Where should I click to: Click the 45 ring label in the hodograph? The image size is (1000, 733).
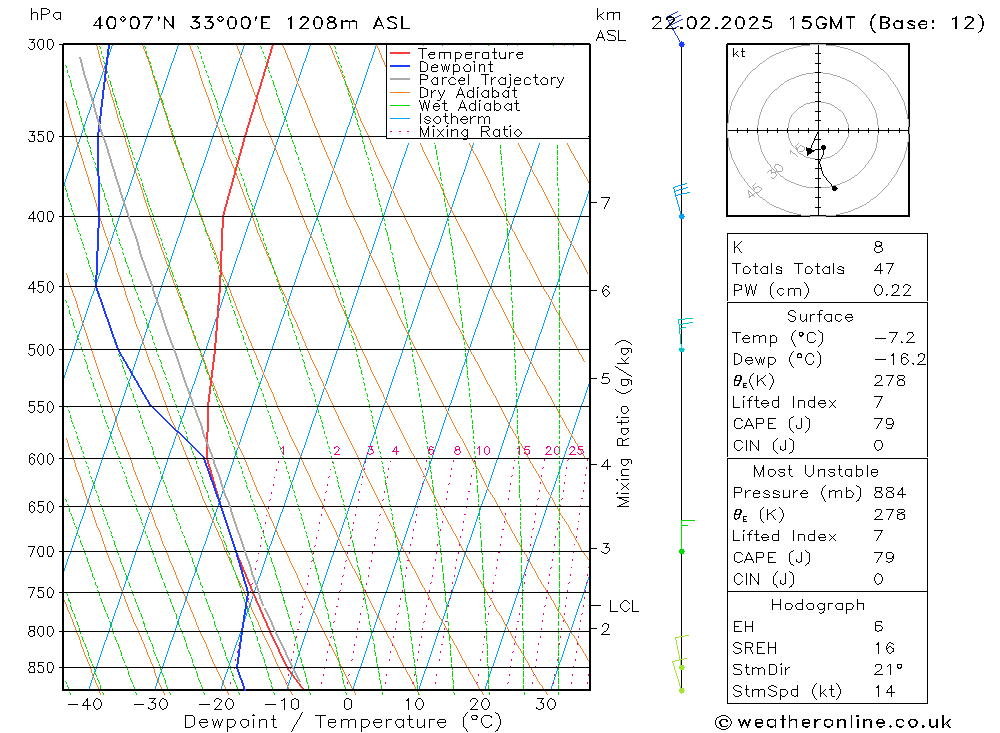click(x=754, y=190)
